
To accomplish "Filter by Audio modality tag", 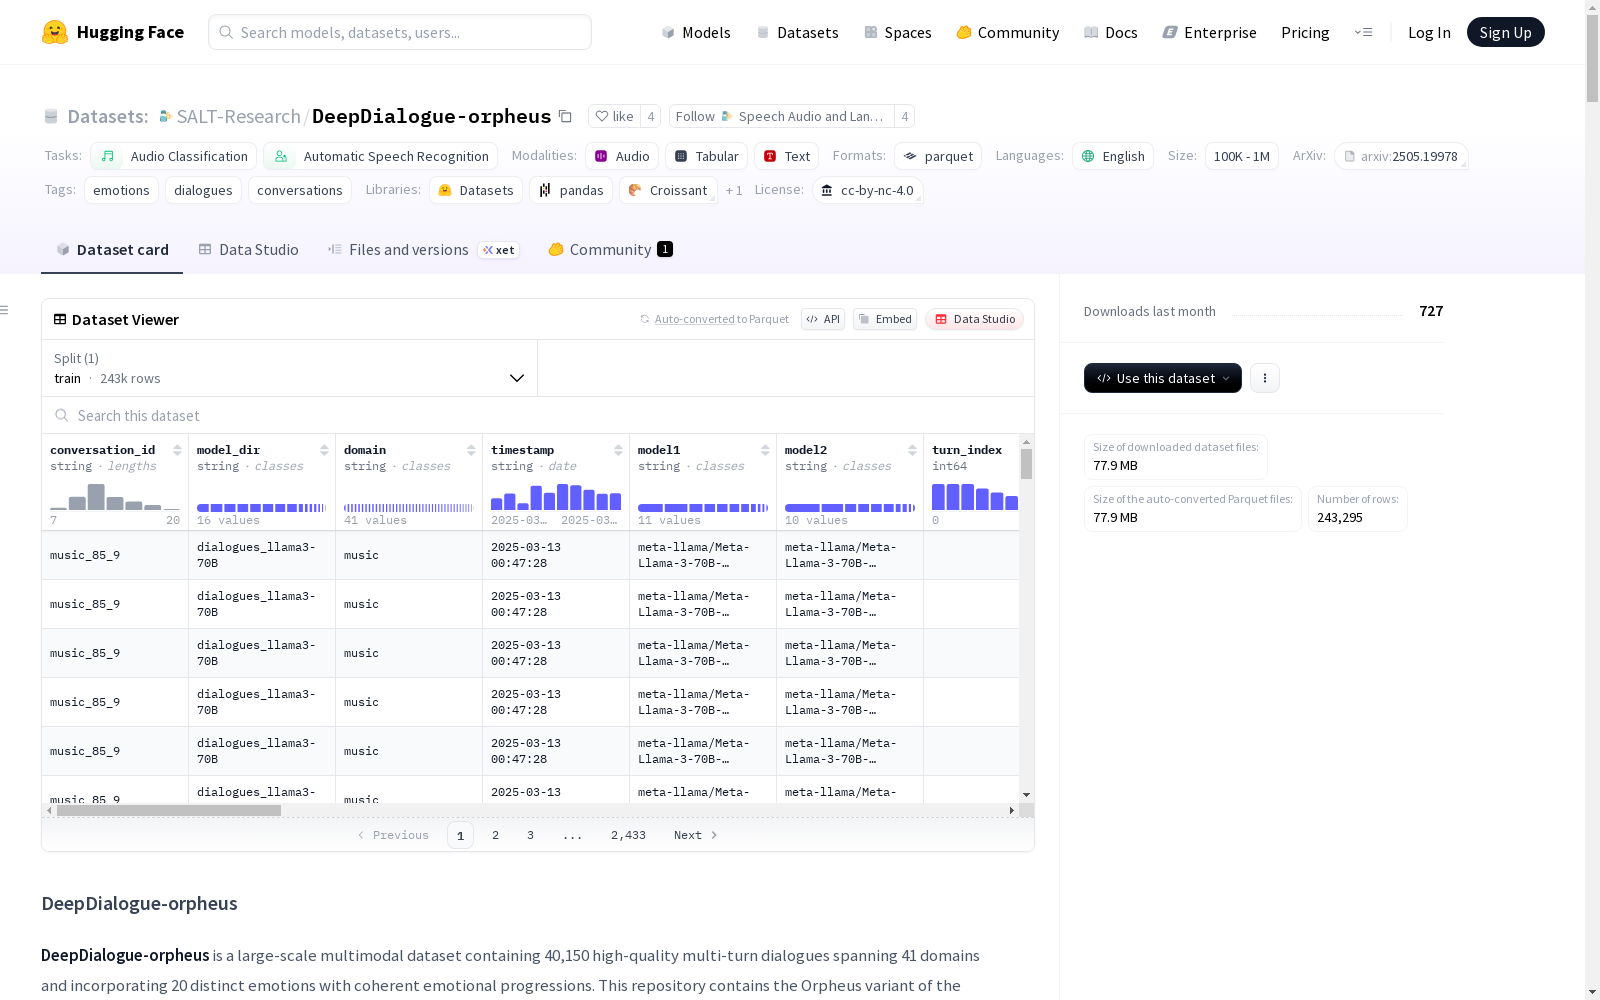I will point(622,156).
